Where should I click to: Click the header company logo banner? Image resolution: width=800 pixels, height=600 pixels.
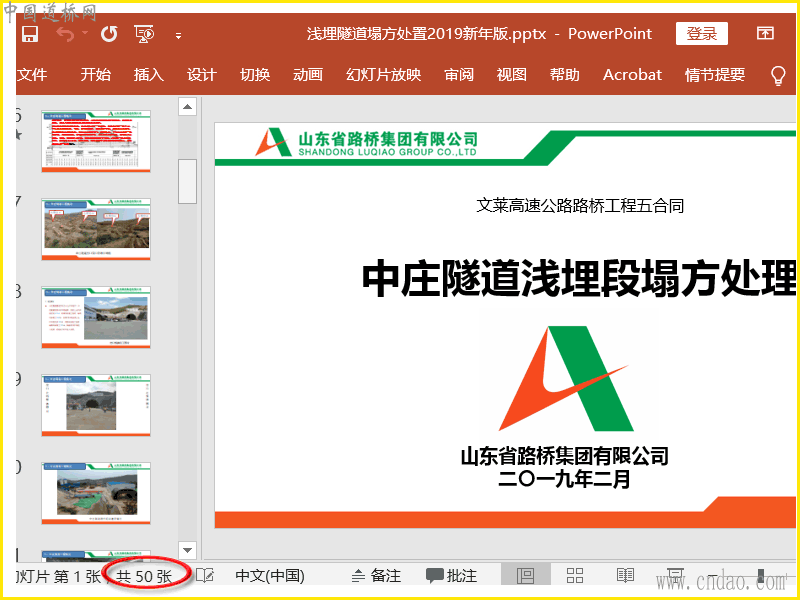pyautogui.click(x=366, y=142)
